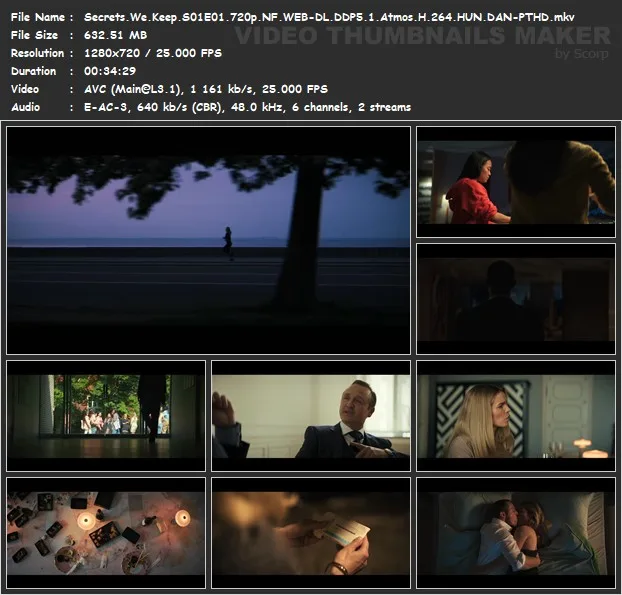Select the thumbnail of a hand holding a card
This screenshot has width=622, height=595.
pyautogui.click(x=311, y=533)
